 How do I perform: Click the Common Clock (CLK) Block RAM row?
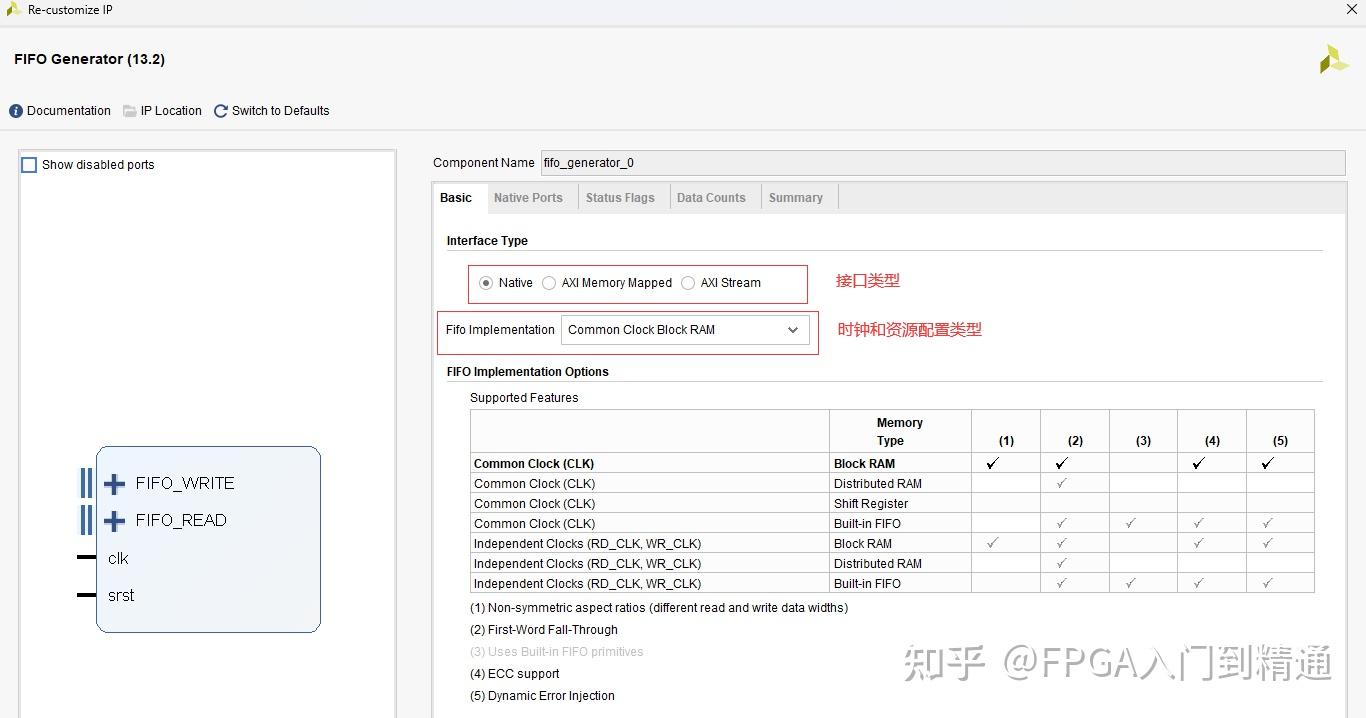point(892,464)
